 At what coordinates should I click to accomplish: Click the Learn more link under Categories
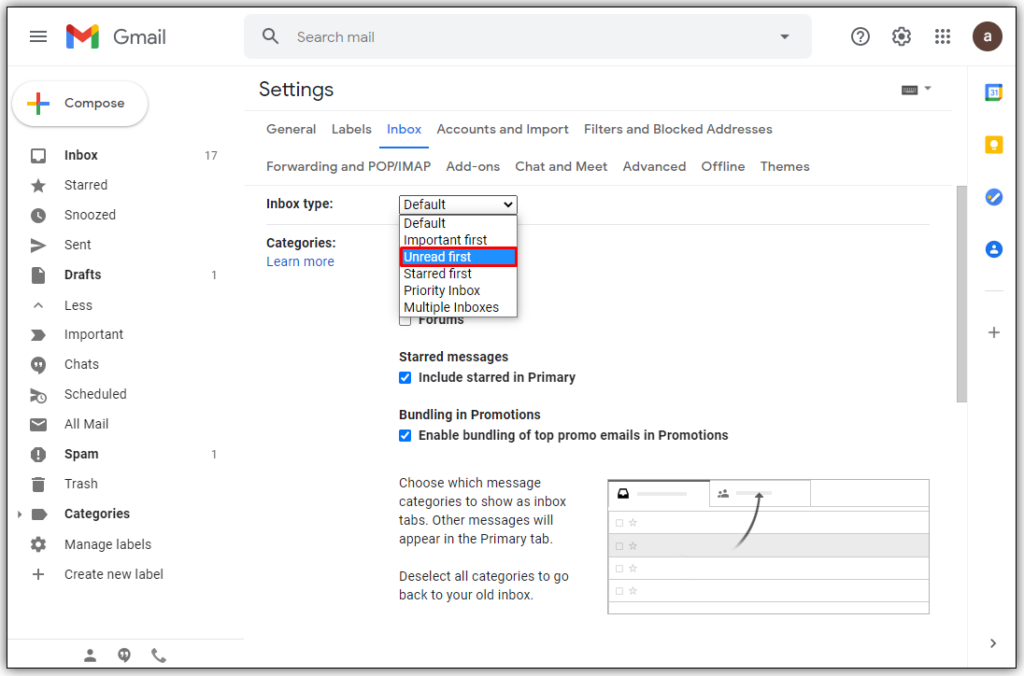click(x=300, y=261)
